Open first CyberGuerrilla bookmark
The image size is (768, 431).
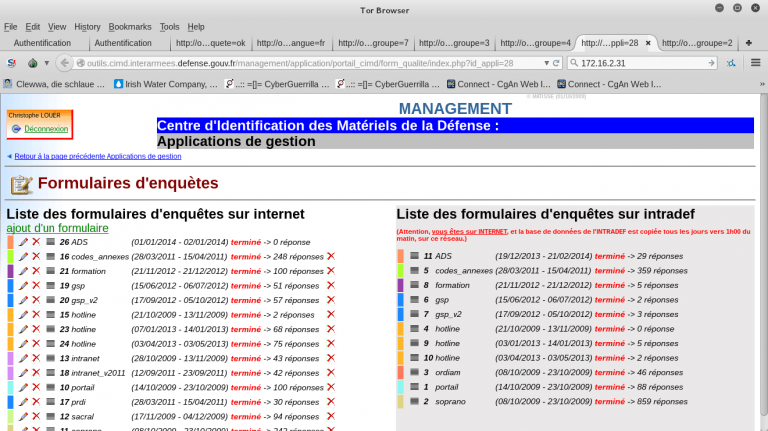pos(277,84)
